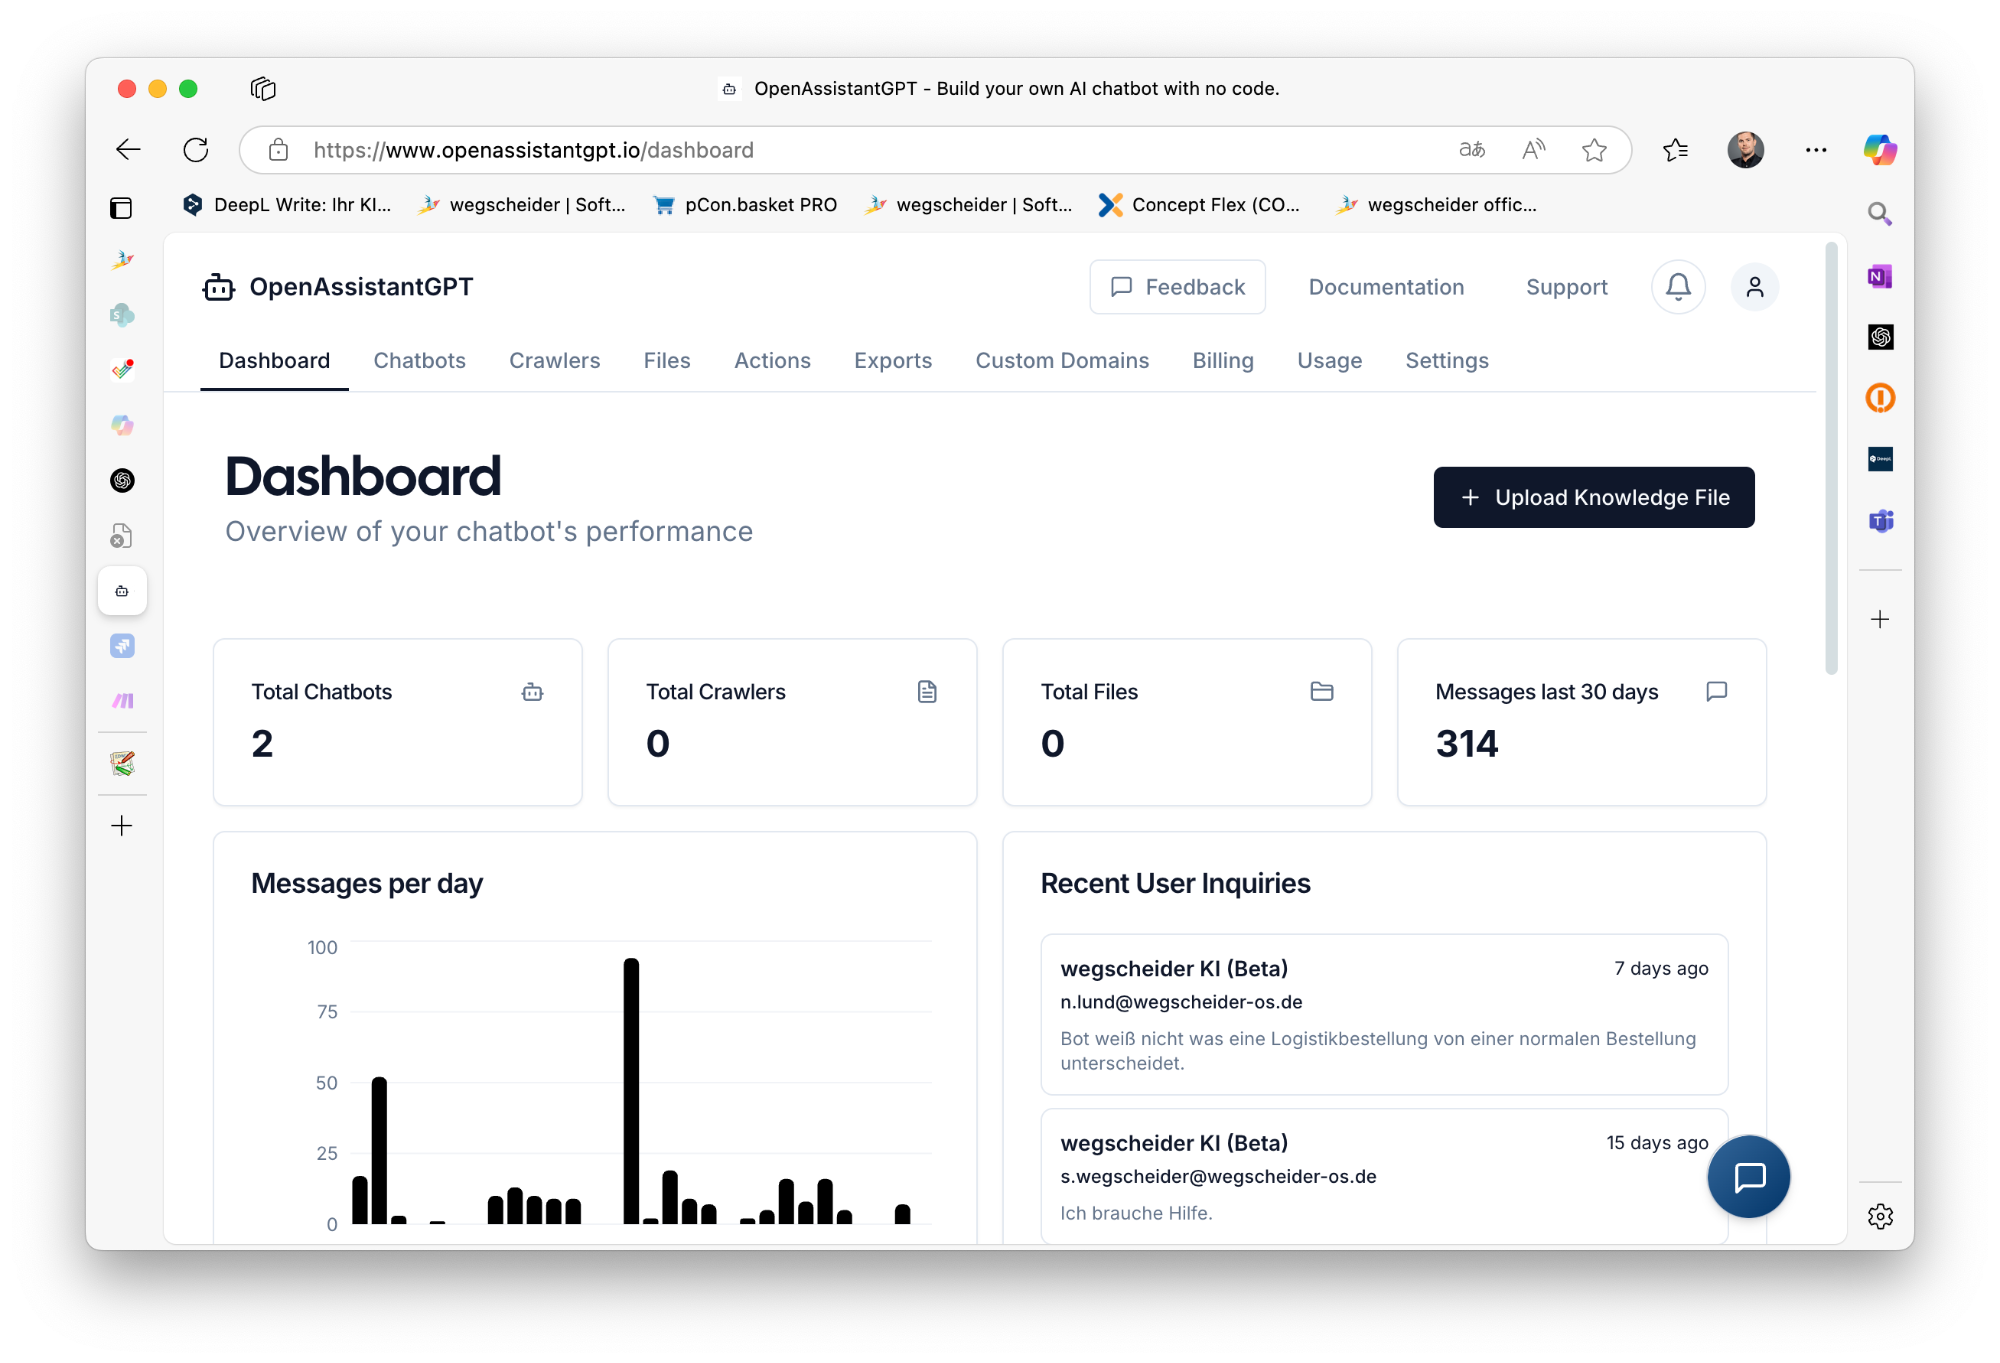Open the user account menu icon

point(1754,287)
